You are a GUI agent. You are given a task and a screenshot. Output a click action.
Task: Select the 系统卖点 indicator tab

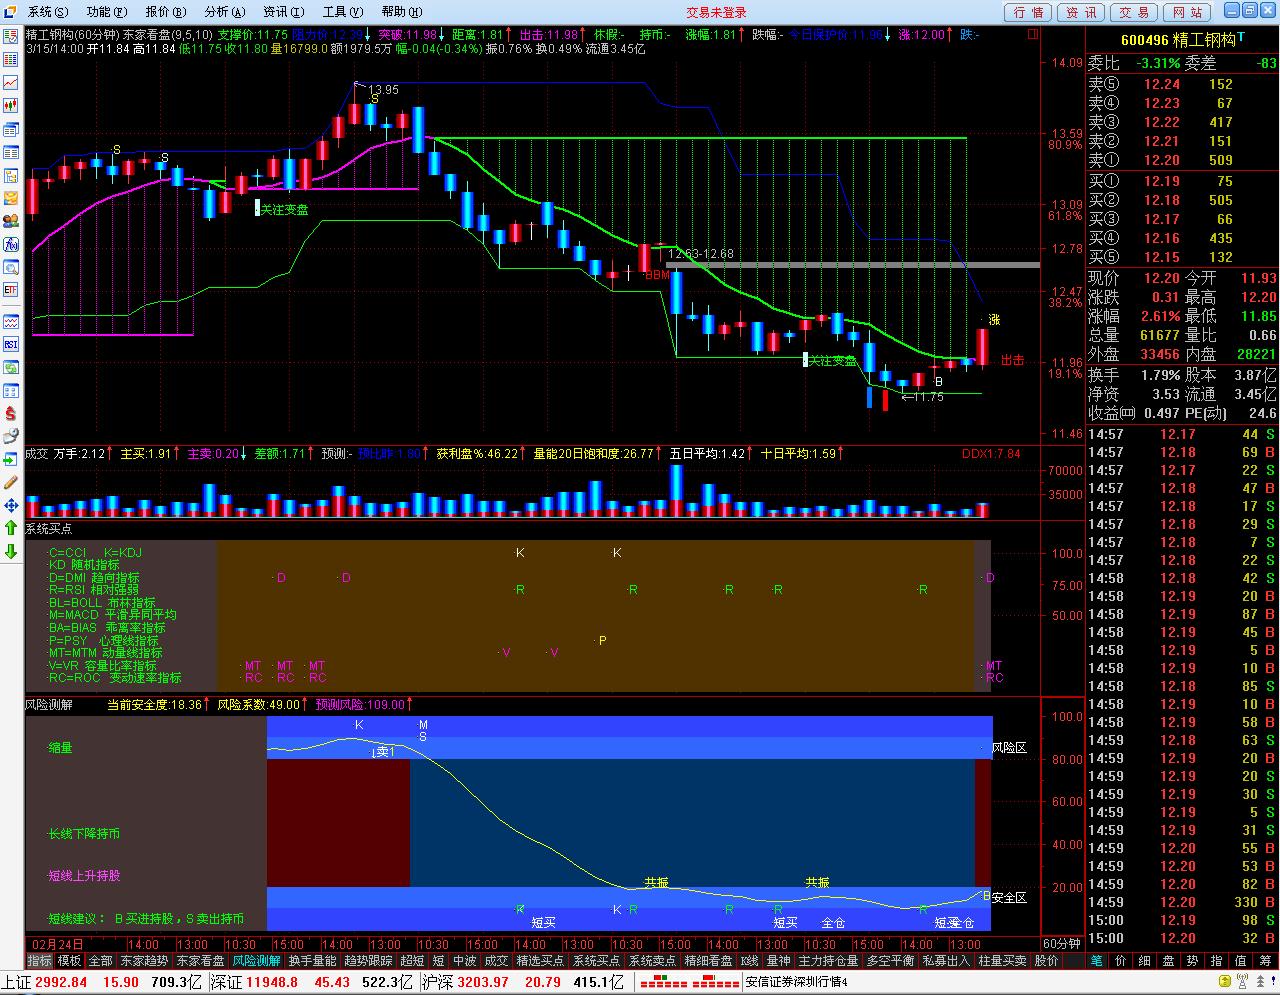tap(652, 961)
